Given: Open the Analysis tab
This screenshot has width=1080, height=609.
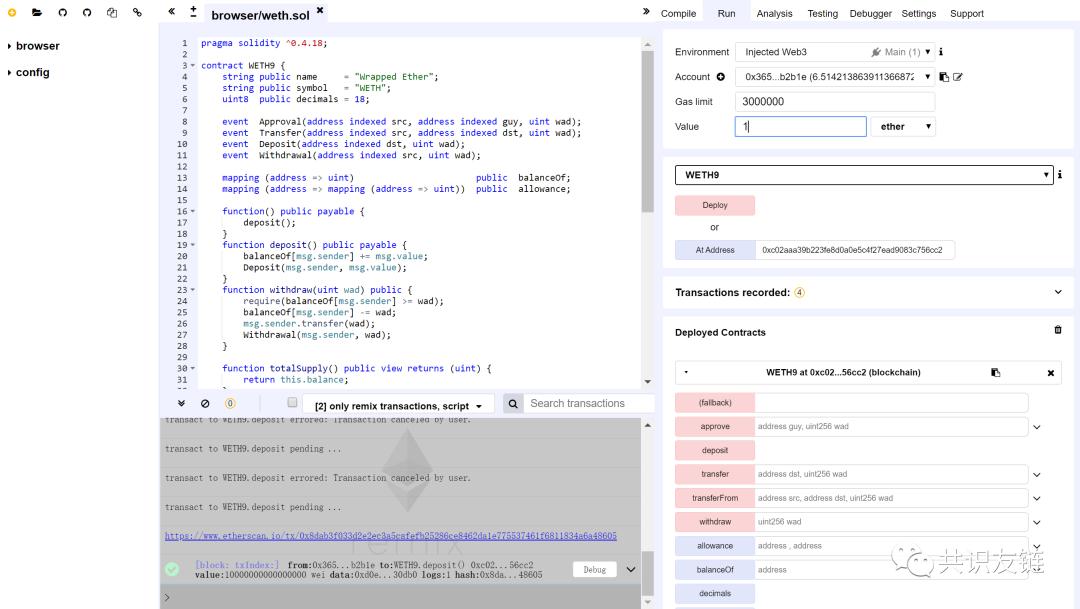Looking at the screenshot, I should (x=774, y=14).
